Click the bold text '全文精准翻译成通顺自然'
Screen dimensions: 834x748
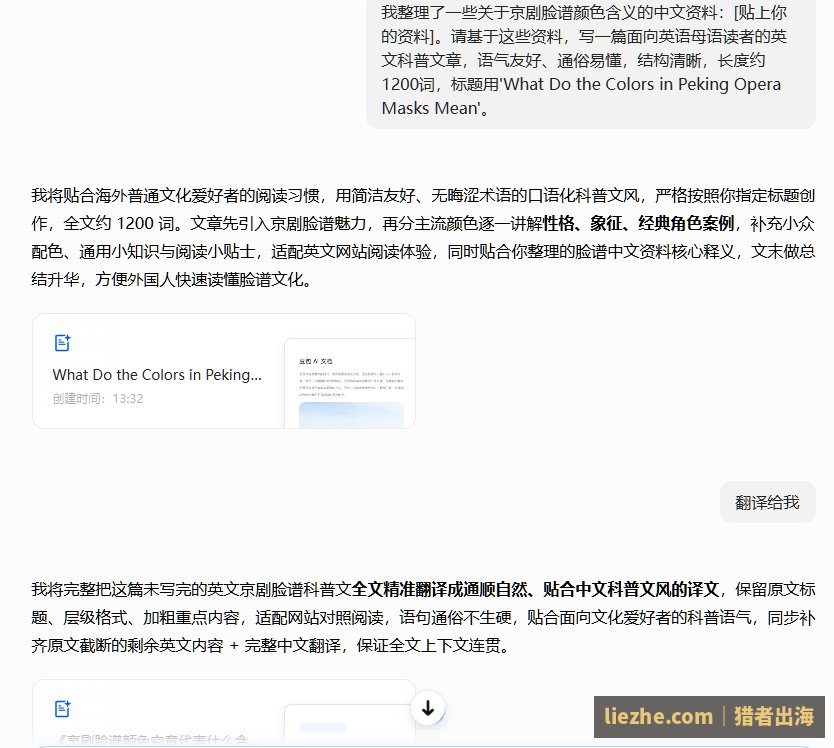click(x=439, y=589)
